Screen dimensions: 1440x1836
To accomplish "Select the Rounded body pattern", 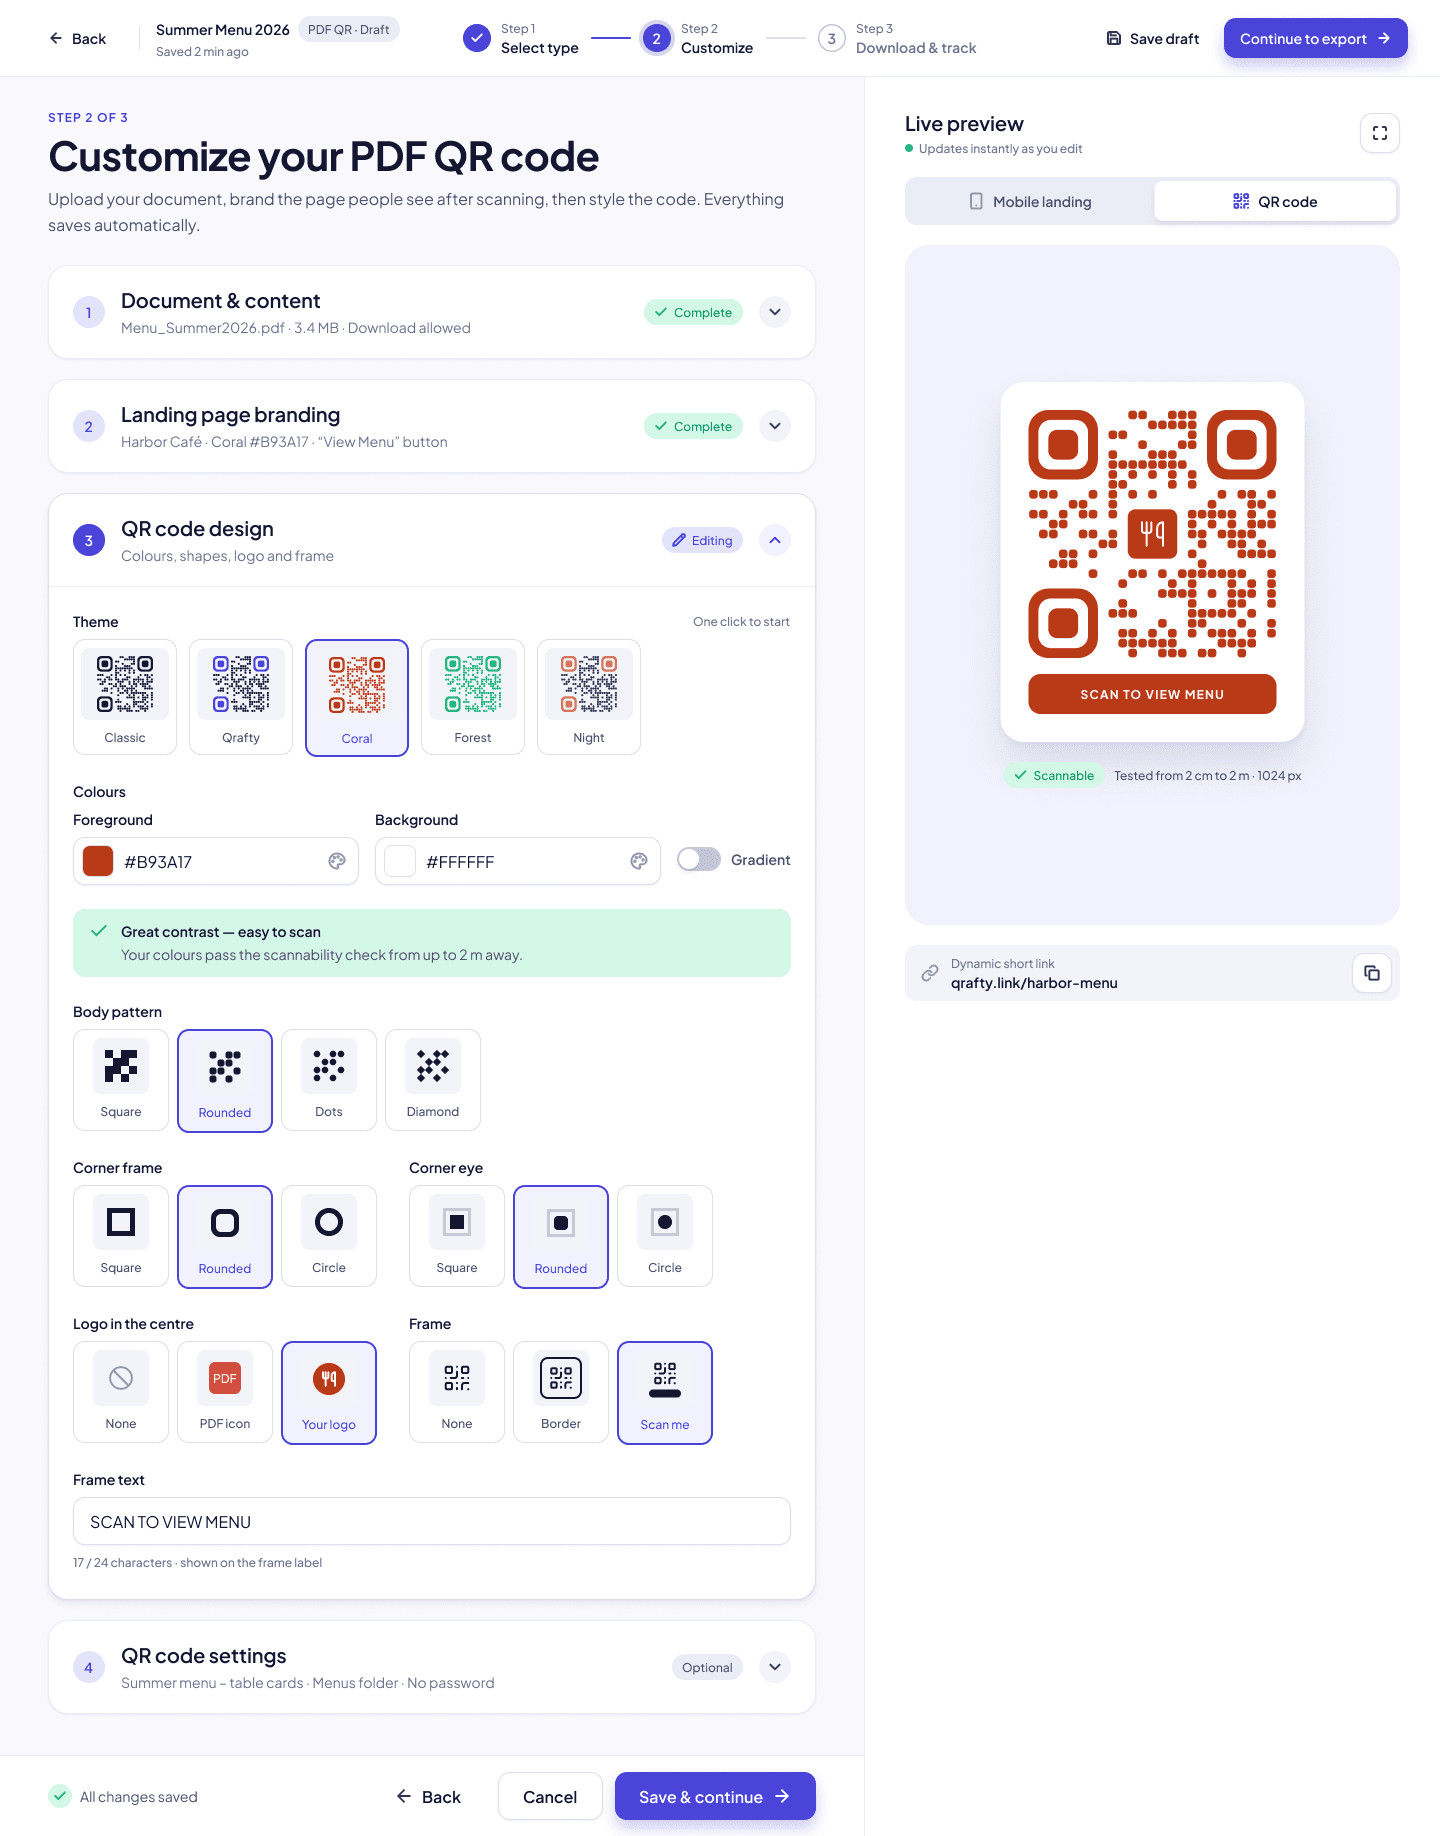I will pyautogui.click(x=225, y=1081).
